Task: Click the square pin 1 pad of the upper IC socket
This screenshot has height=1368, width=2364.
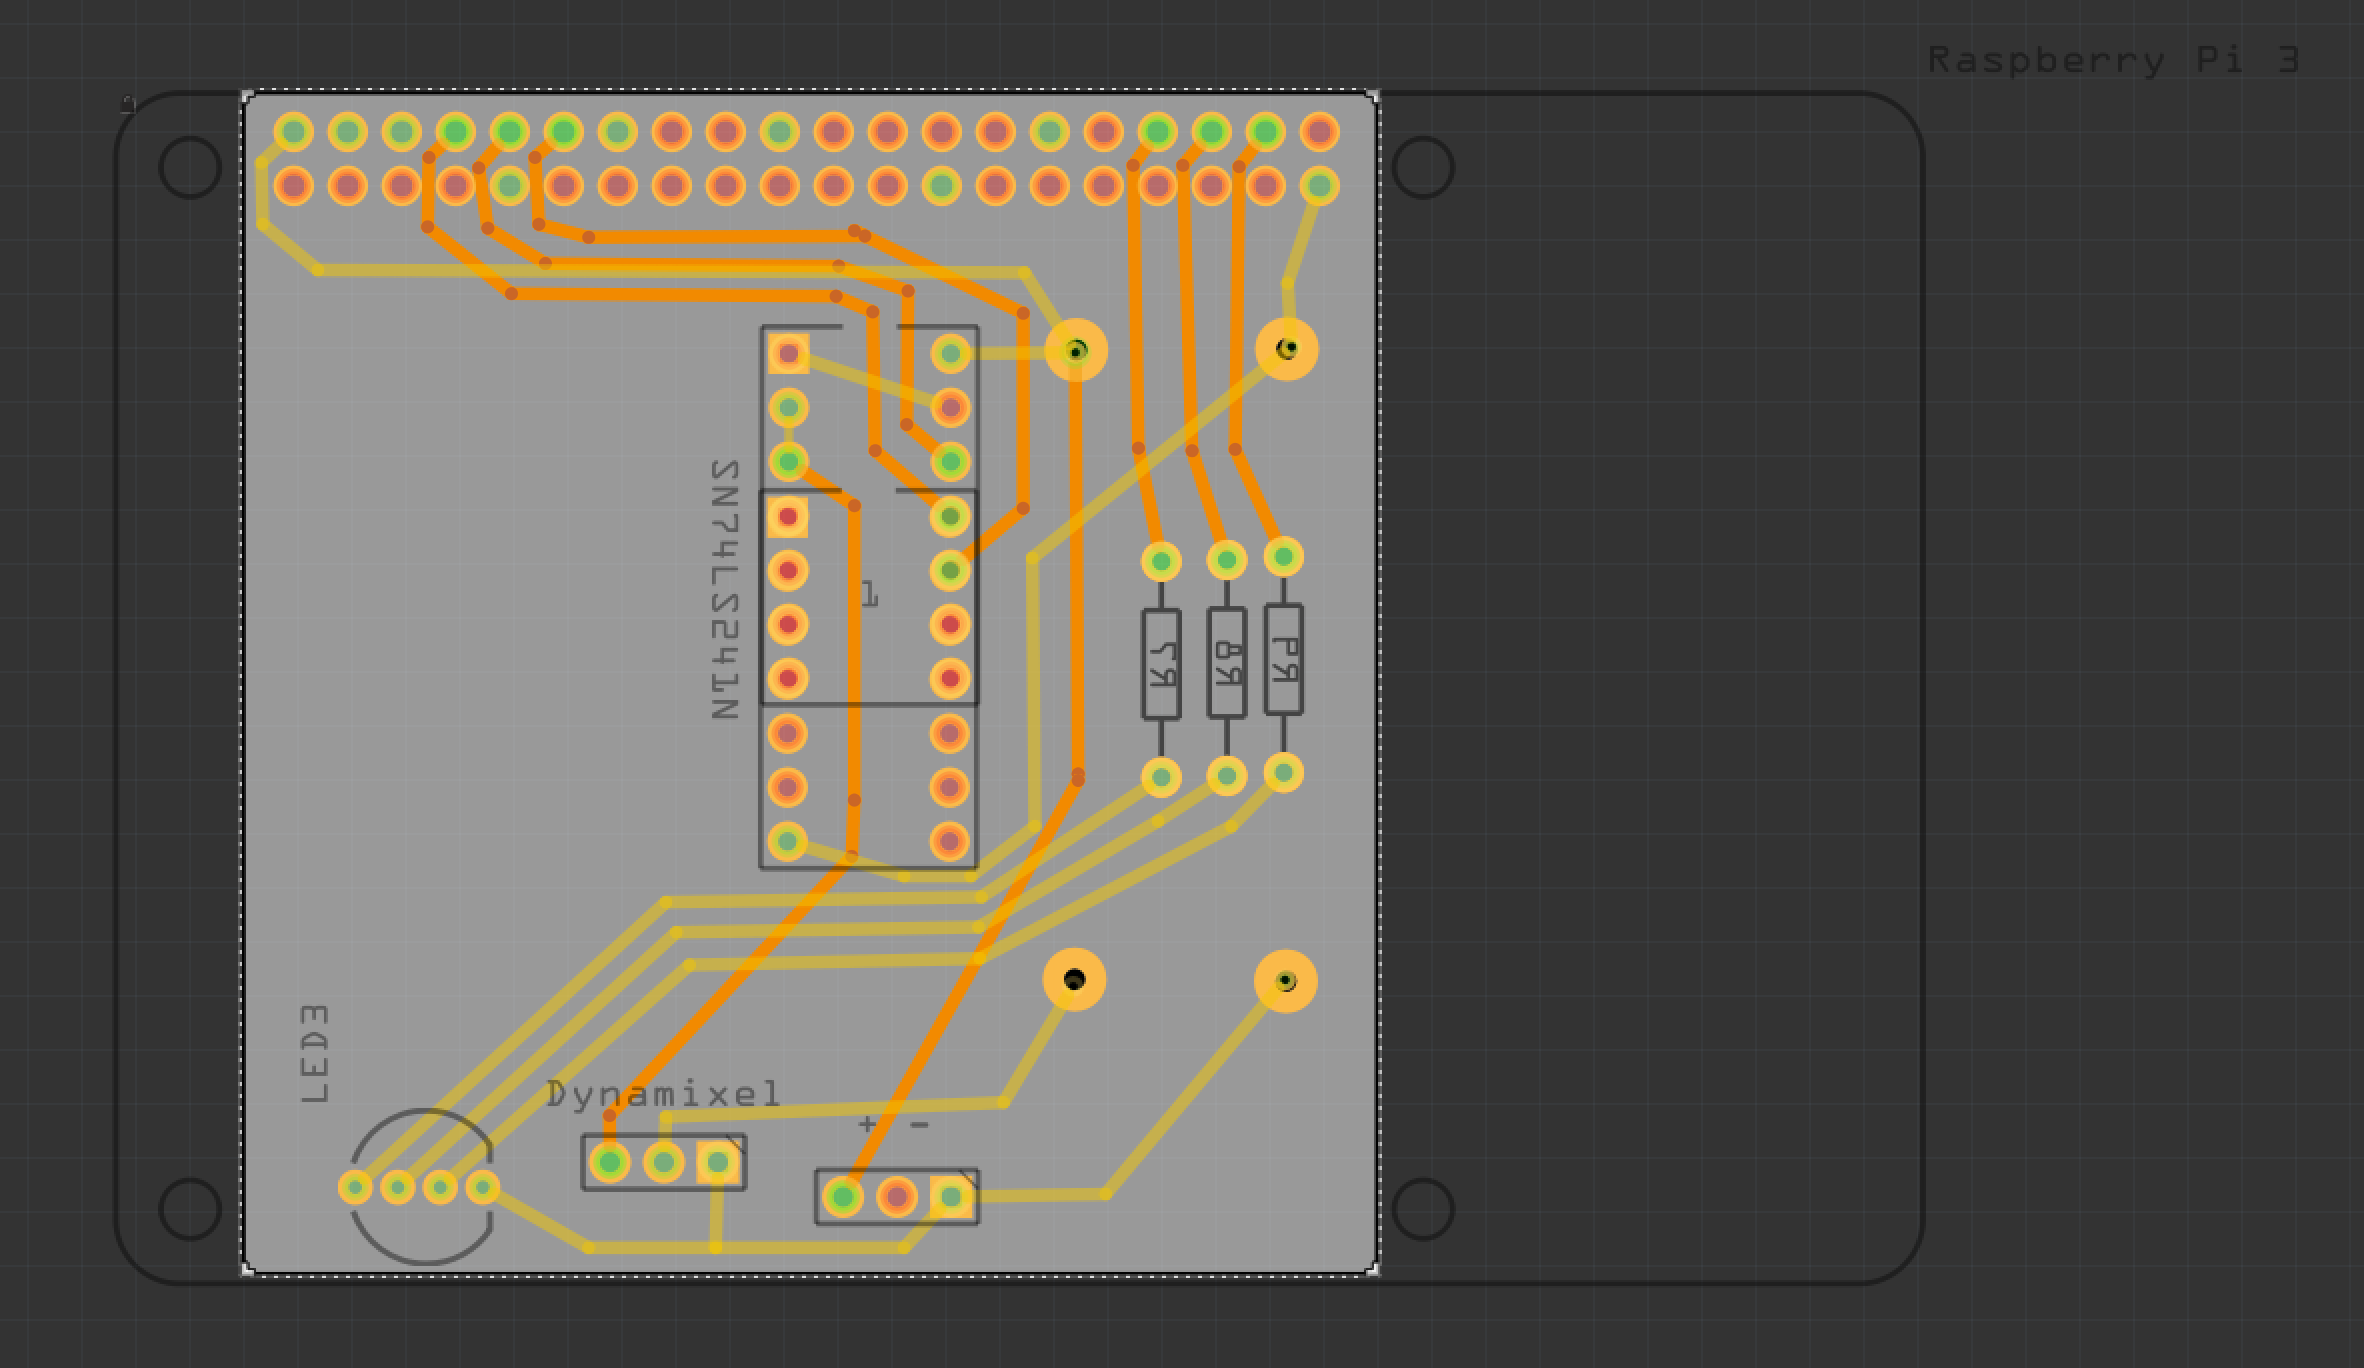Action: (x=789, y=353)
